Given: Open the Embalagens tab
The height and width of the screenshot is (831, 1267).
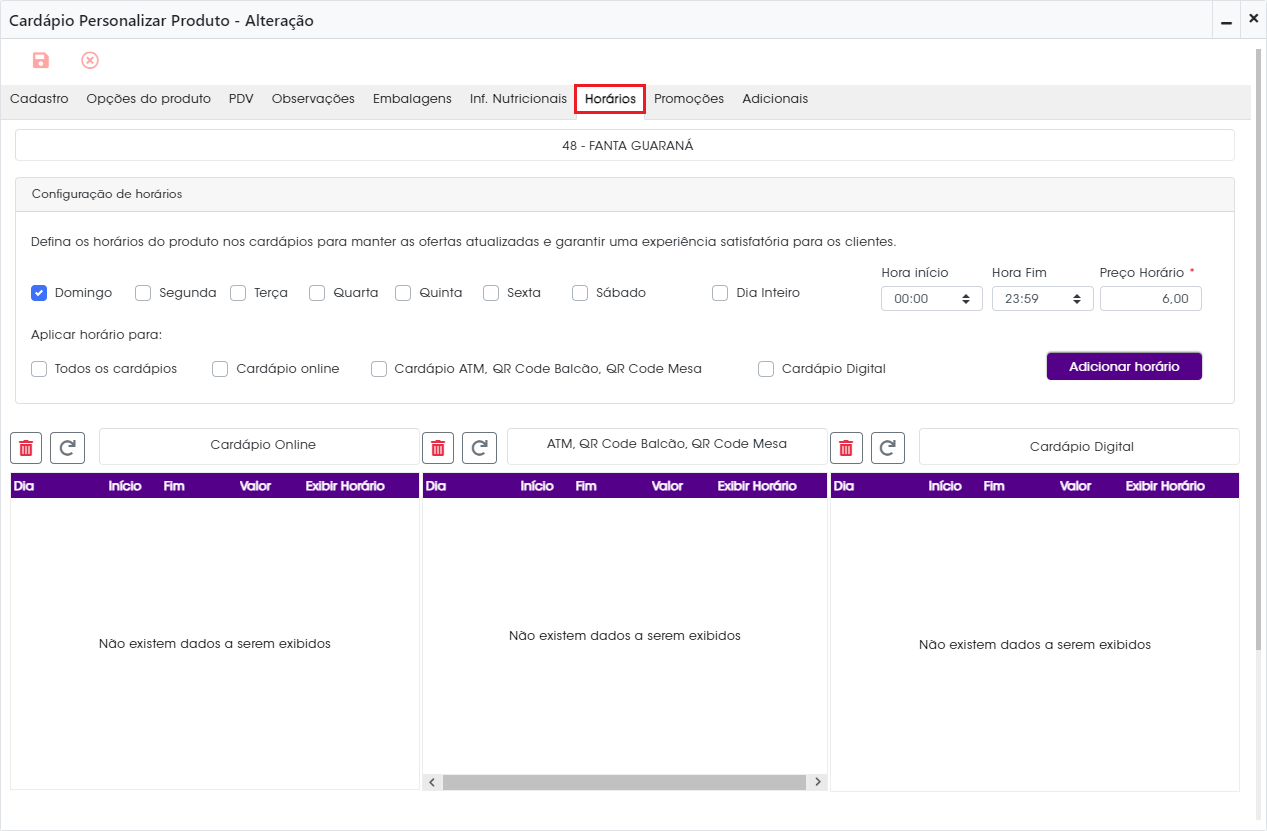Looking at the screenshot, I should [412, 99].
